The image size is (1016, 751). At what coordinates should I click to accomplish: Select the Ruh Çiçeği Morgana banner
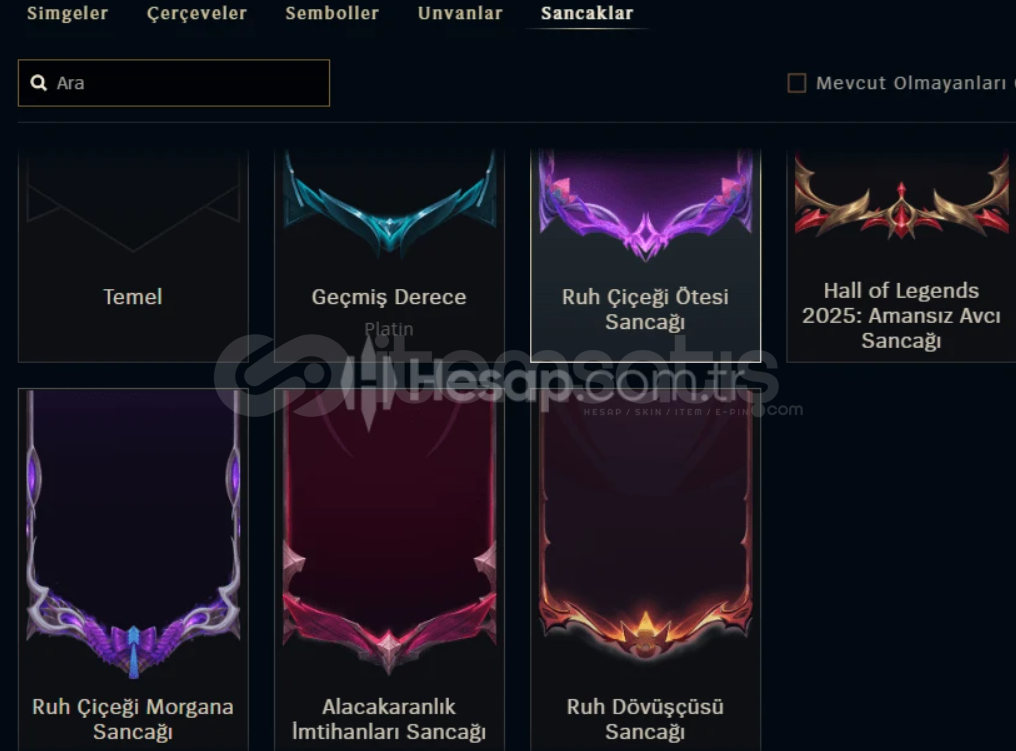[x=133, y=570]
